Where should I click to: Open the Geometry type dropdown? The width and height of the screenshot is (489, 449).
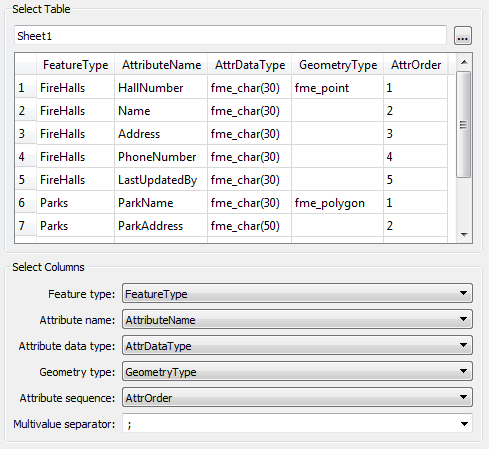click(x=297, y=371)
